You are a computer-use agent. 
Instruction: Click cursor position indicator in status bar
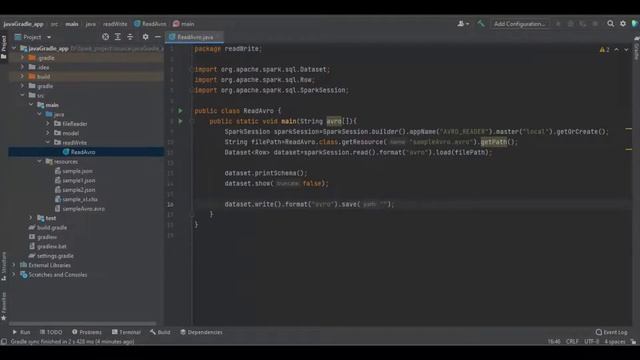pyautogui.click(x=554, y=342)
